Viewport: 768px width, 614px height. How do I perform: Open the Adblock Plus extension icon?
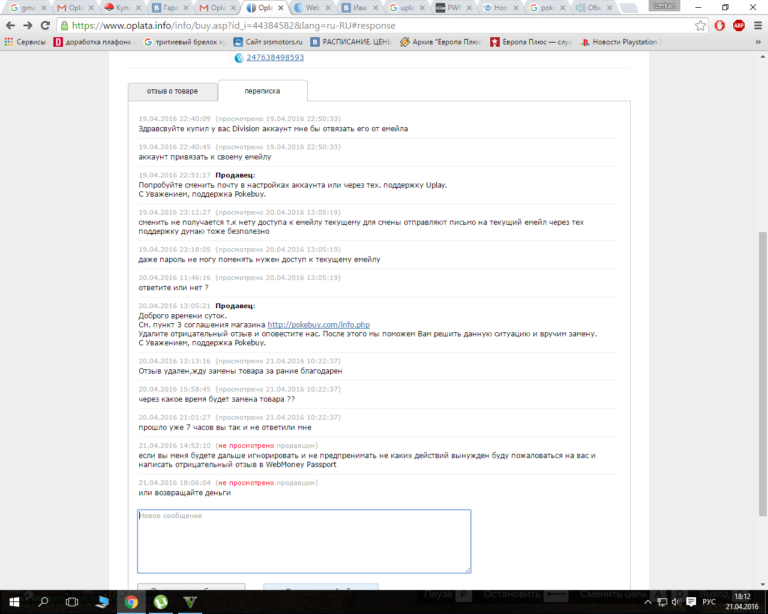pyautogui.click(x=739, y=25)
